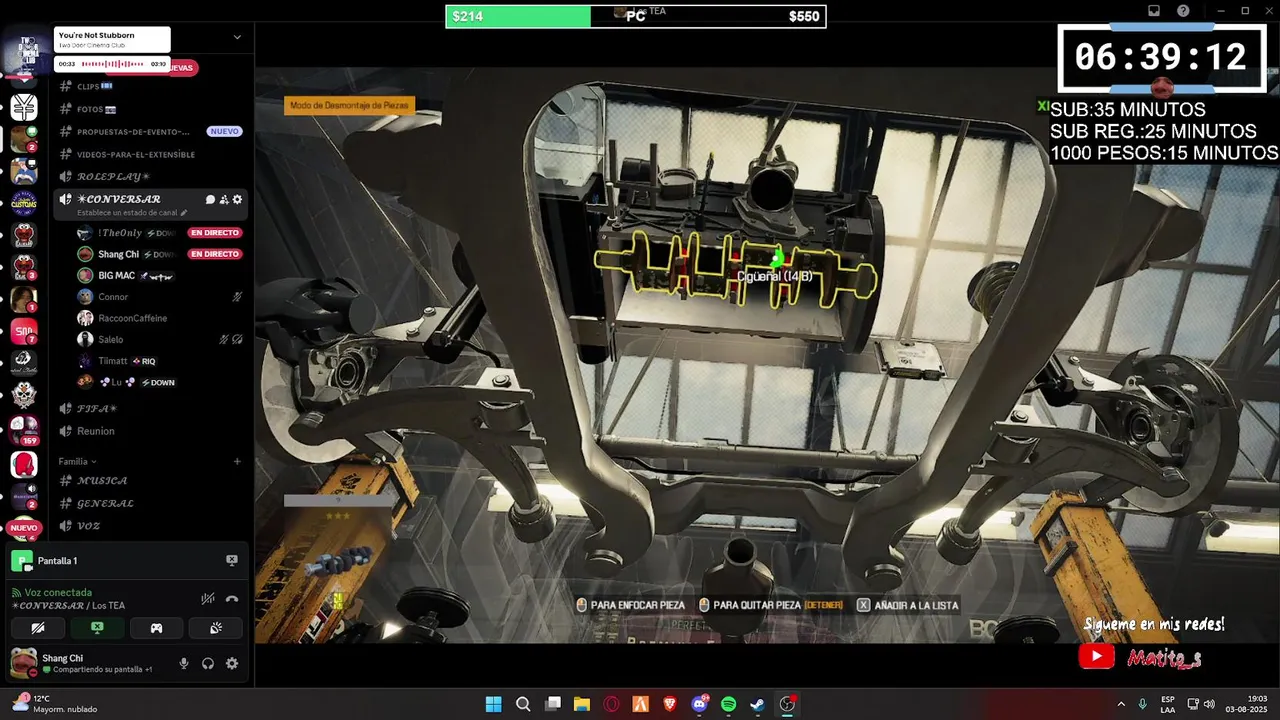Open the soundboard button

coord(215,628)
